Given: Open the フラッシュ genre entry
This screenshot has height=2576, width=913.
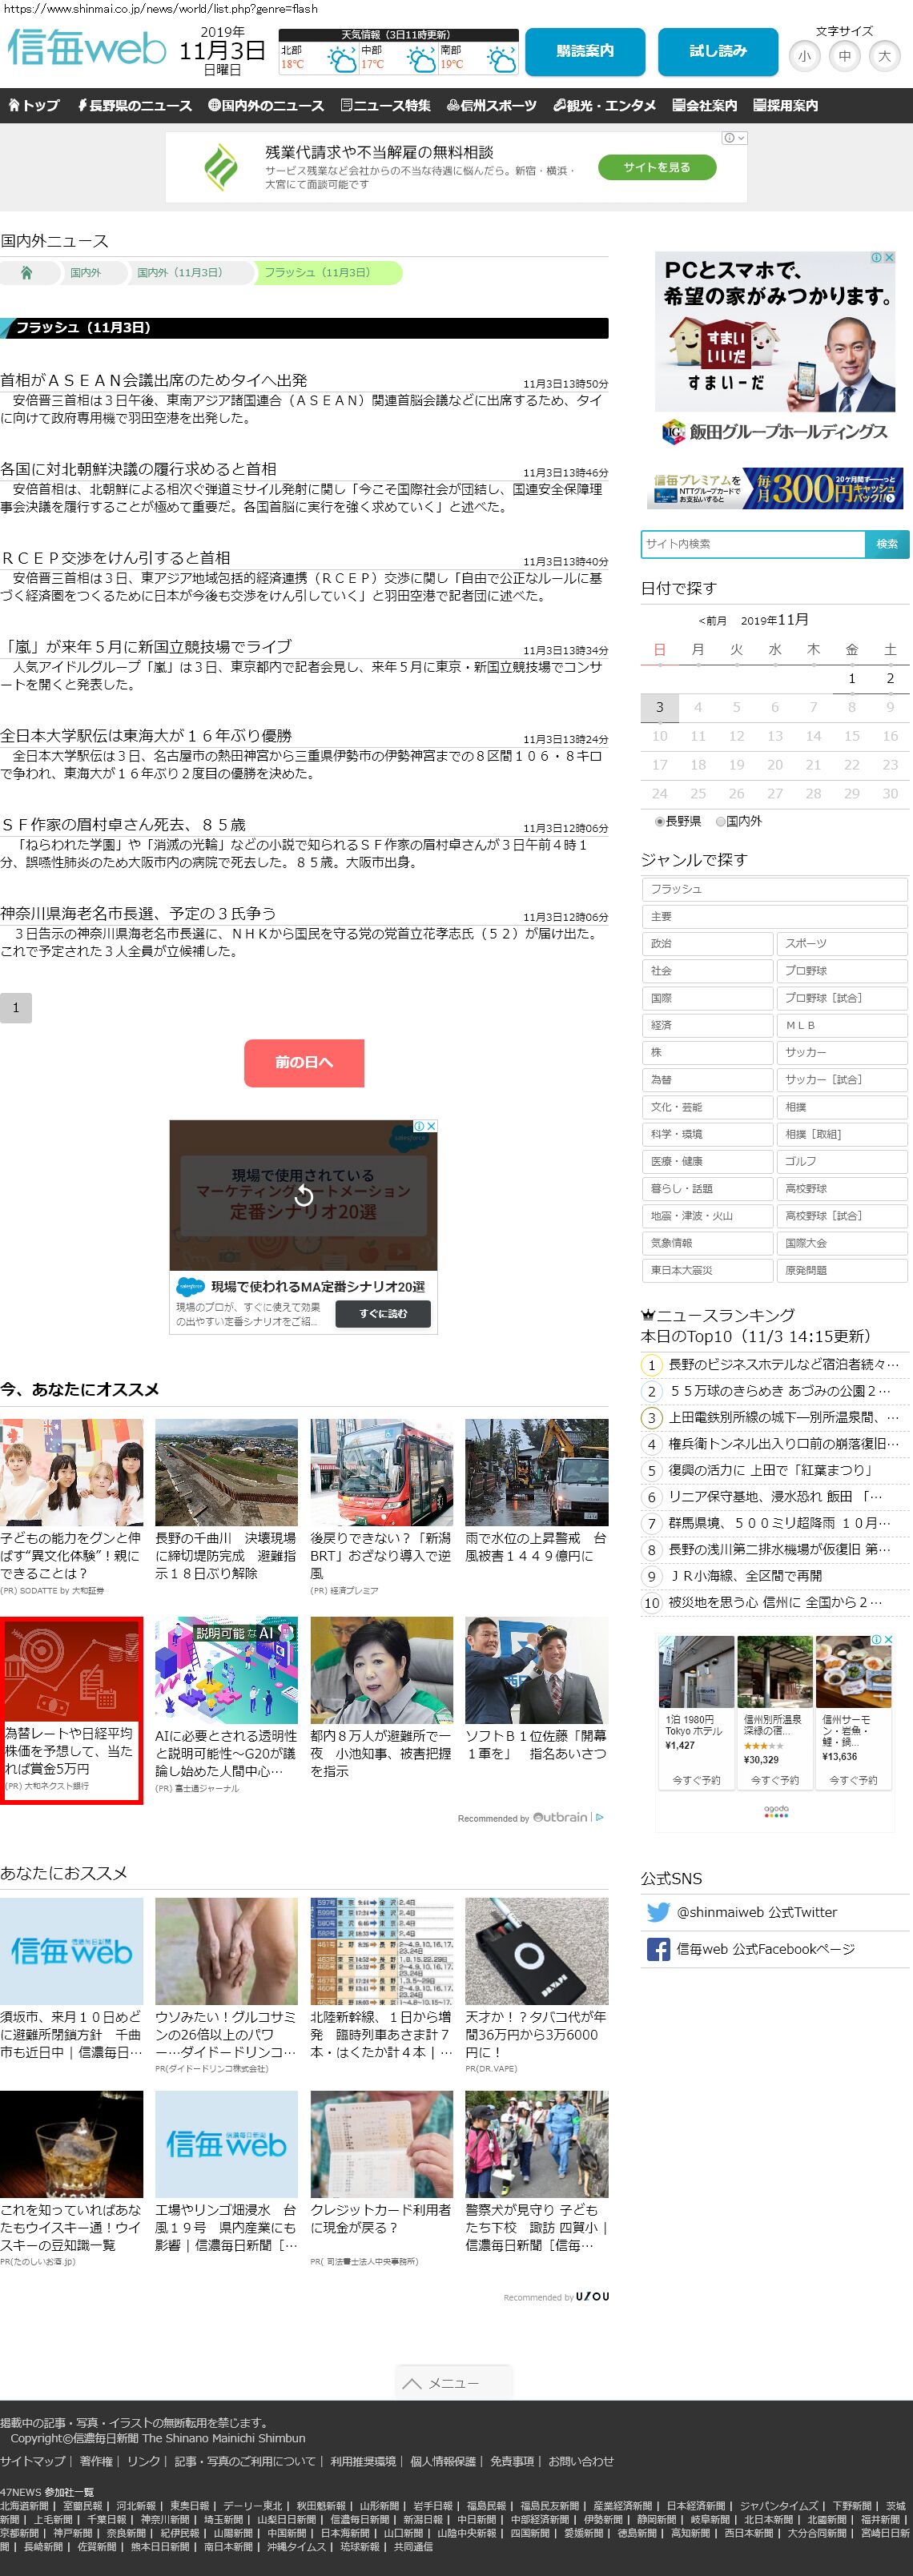Looking at the screenshot, I should point(774,889).
